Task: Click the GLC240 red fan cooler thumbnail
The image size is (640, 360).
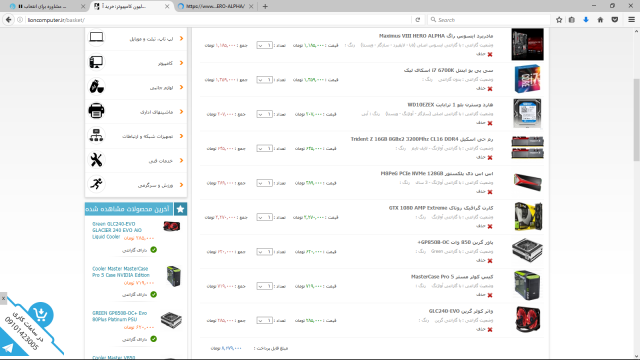Action: coord(527,320)
